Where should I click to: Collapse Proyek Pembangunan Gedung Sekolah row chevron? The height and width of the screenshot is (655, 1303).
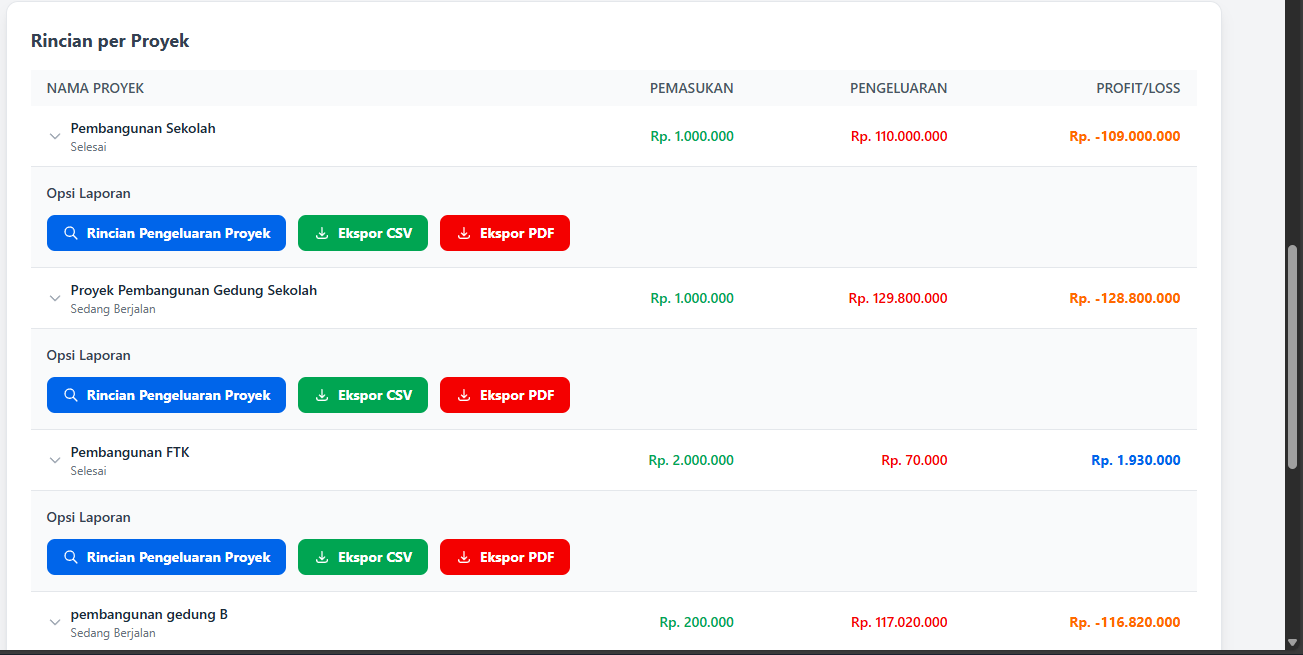[55, 299]
